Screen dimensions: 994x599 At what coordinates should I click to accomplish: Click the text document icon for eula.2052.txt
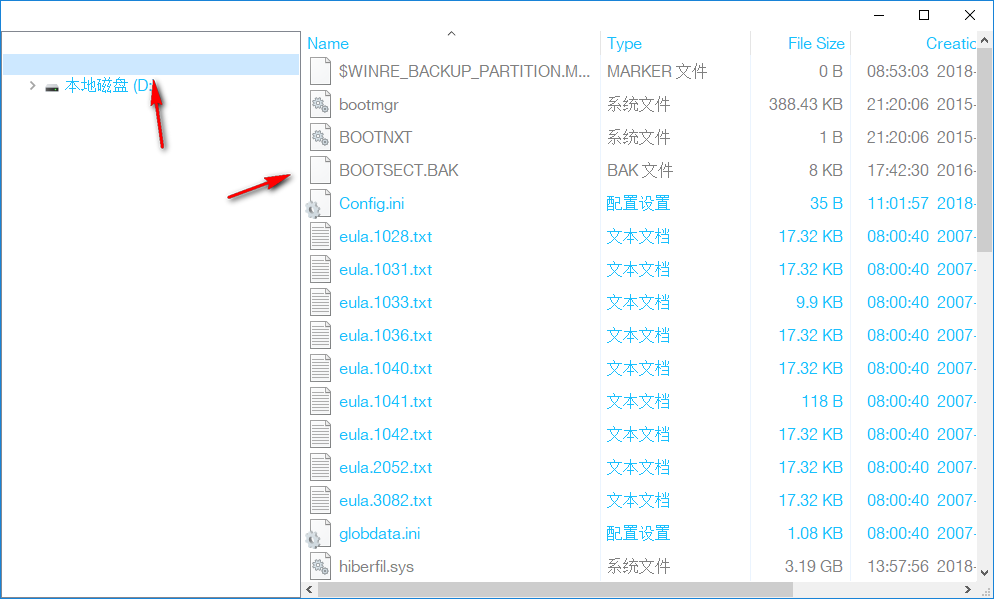click(319, 466)
